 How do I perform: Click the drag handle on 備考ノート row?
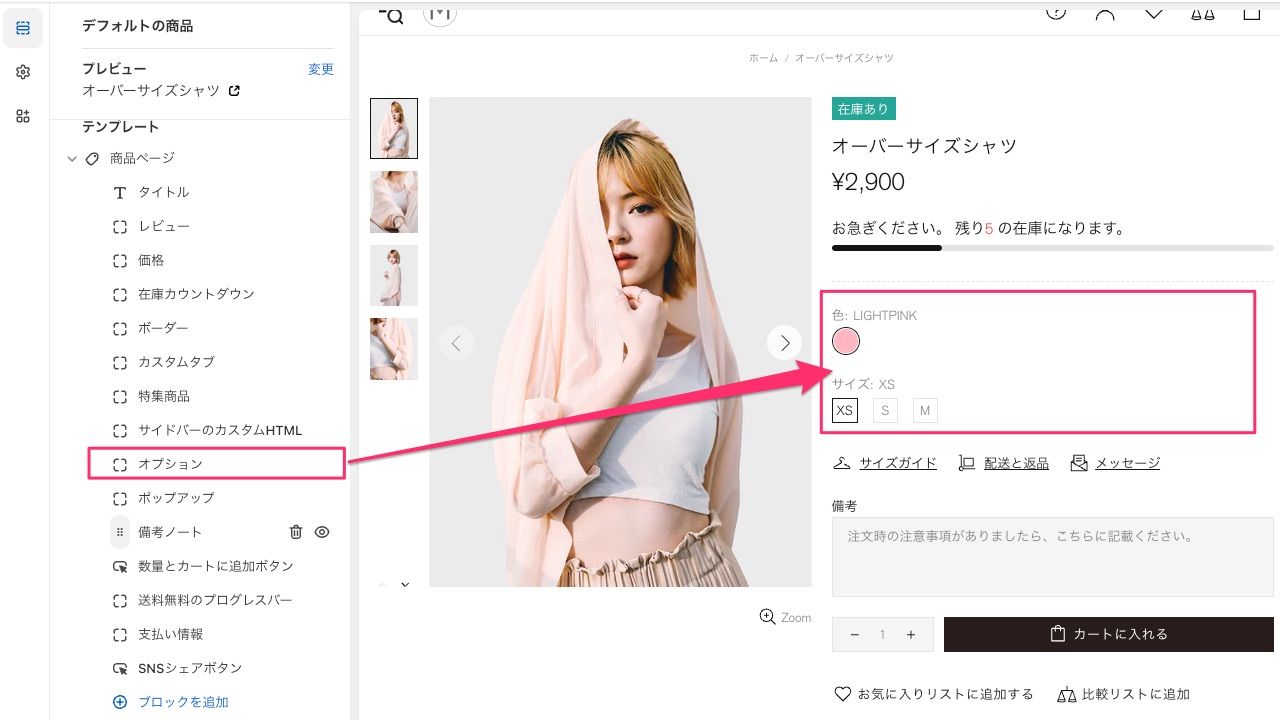click(120, 532)
